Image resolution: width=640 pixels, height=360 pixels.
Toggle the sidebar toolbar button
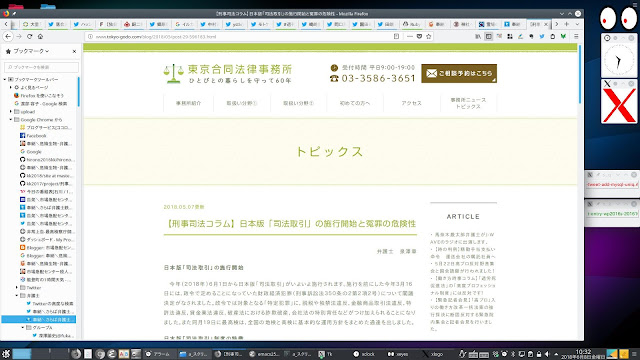click(x=489, y=36)
